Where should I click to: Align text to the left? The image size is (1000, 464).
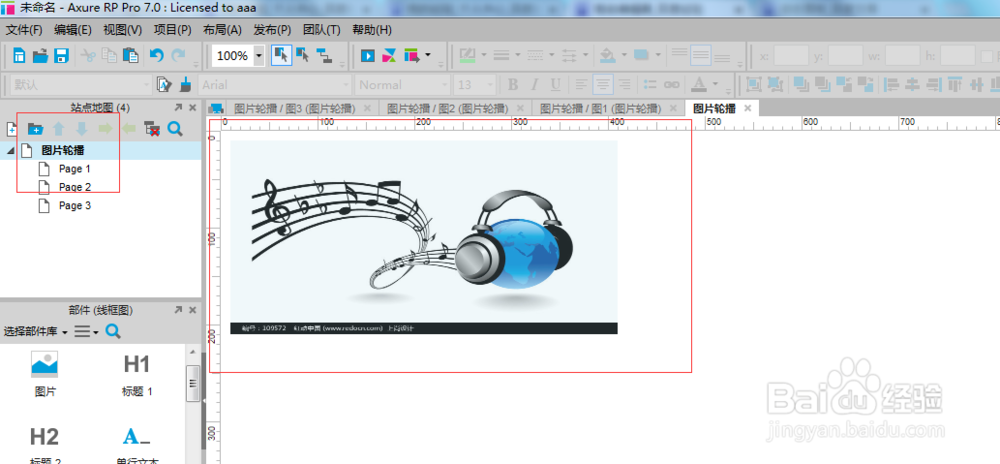[x=581, y=84]
